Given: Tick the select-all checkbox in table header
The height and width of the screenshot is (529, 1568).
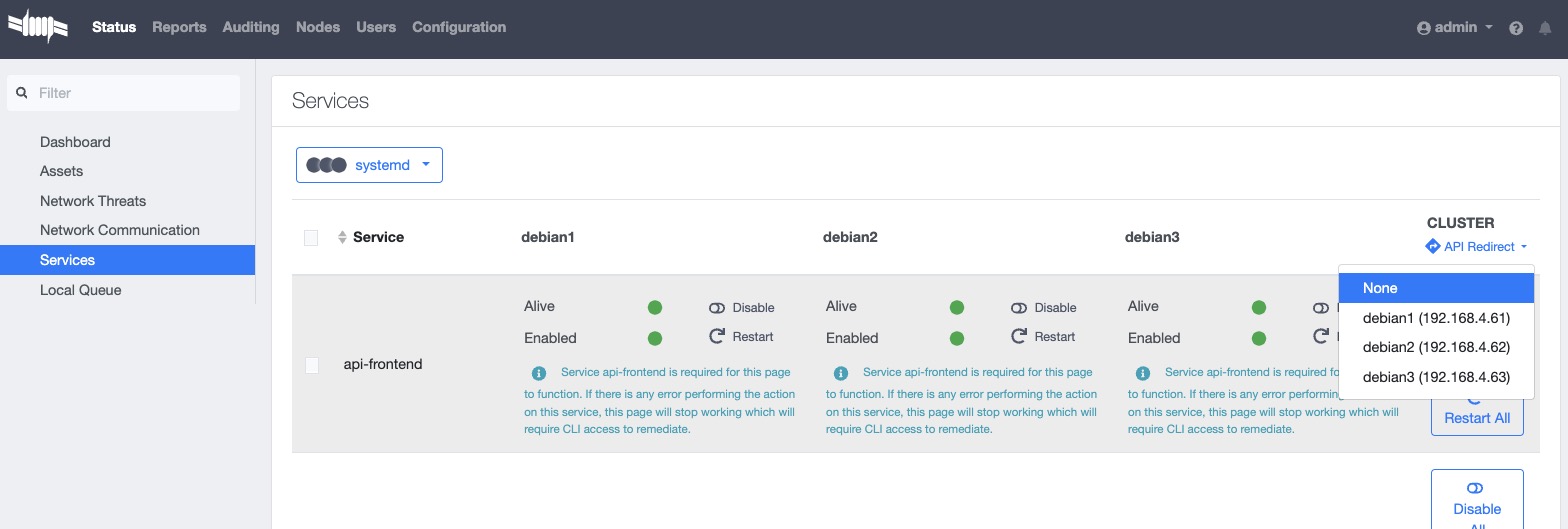Looking at the screenshot, I should [311, 237].
